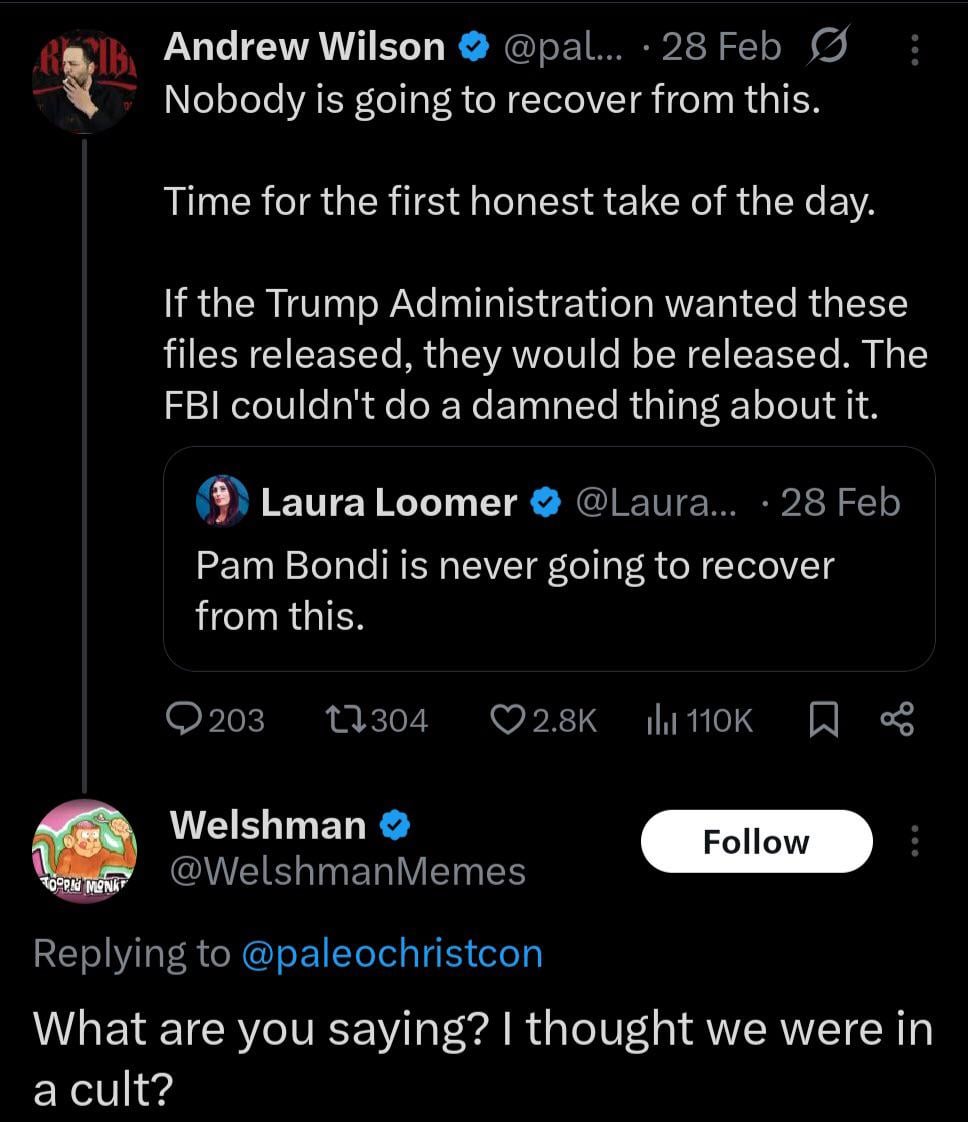
Task: Click the @WelshmanMemes handle
Action: pos(348,871)
